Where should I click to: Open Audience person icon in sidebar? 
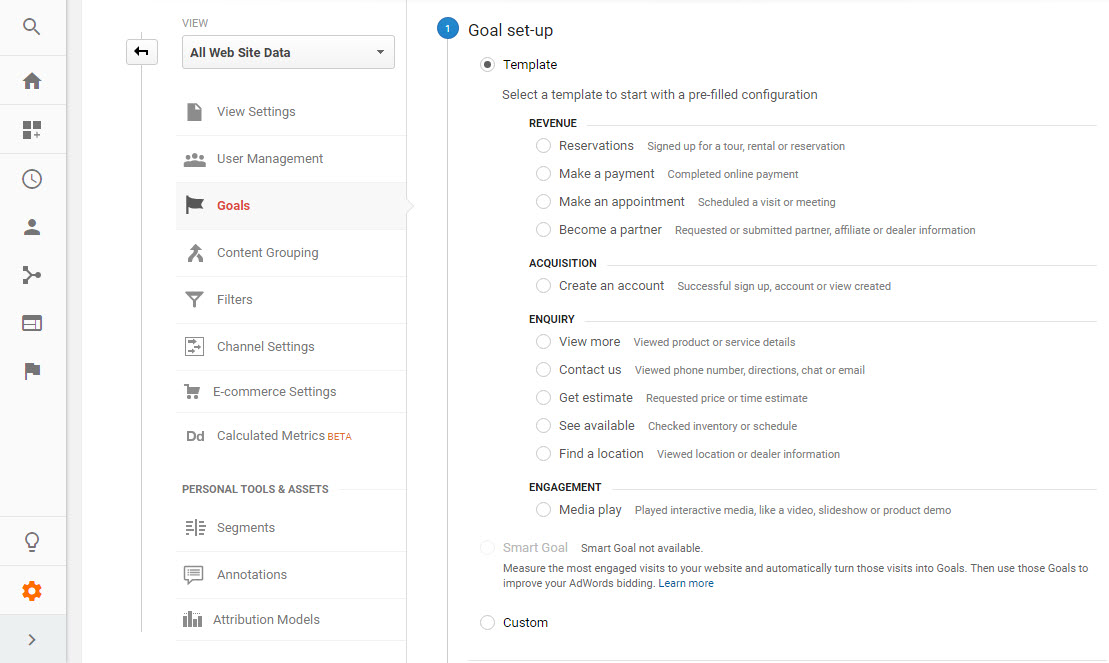coord(32,227)
